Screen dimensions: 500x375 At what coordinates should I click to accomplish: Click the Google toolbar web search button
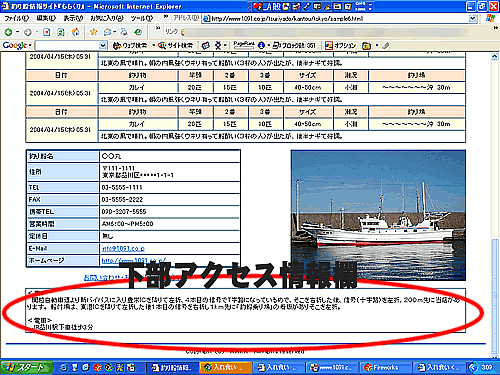pyautogui.click(x=130, y=45)
